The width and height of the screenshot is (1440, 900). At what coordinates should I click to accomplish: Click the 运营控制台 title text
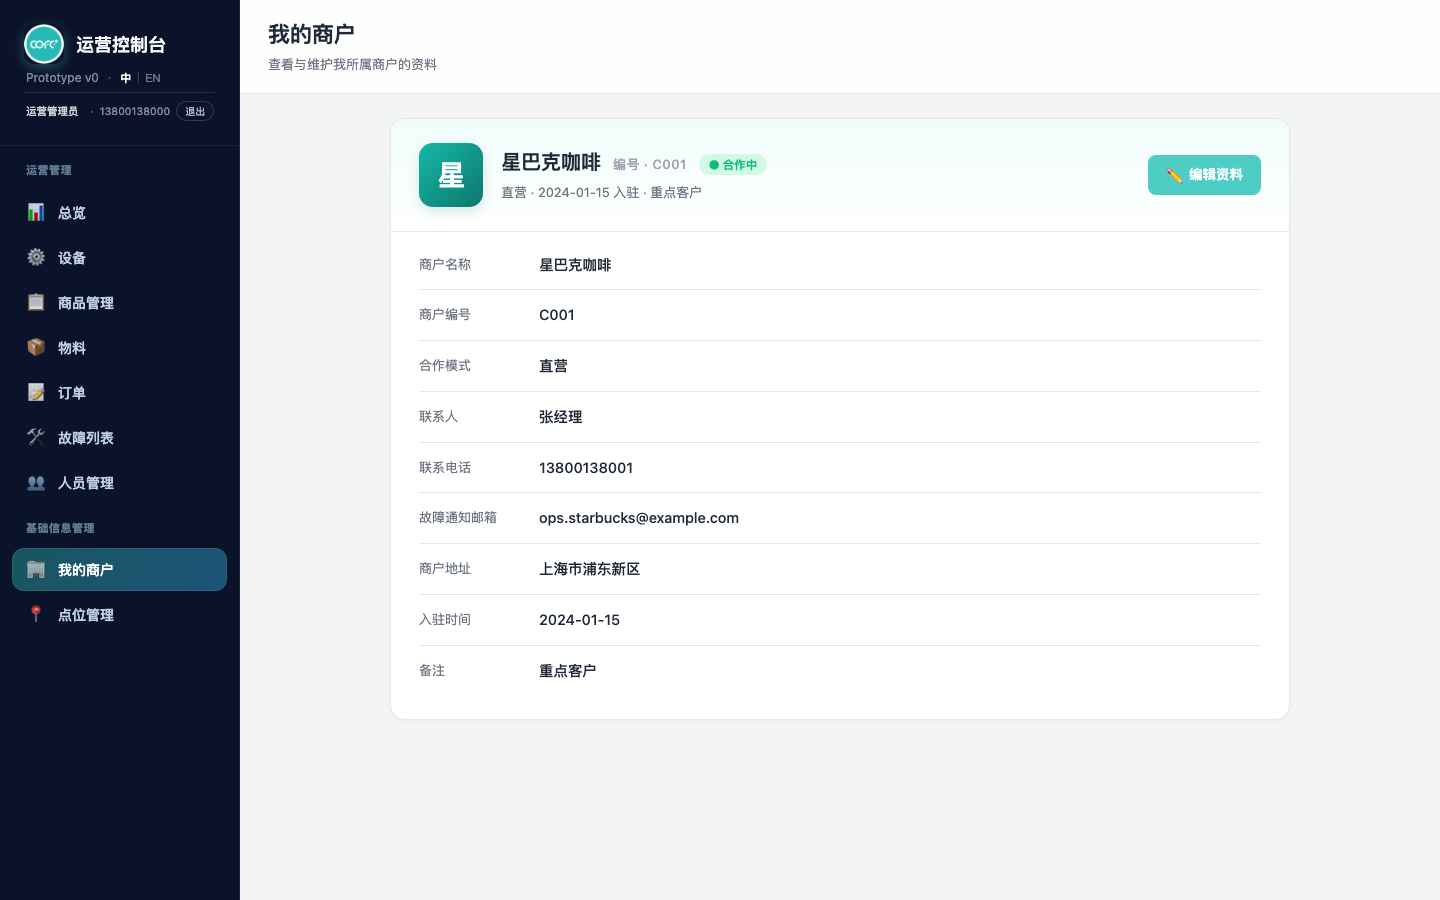[121, 44]
